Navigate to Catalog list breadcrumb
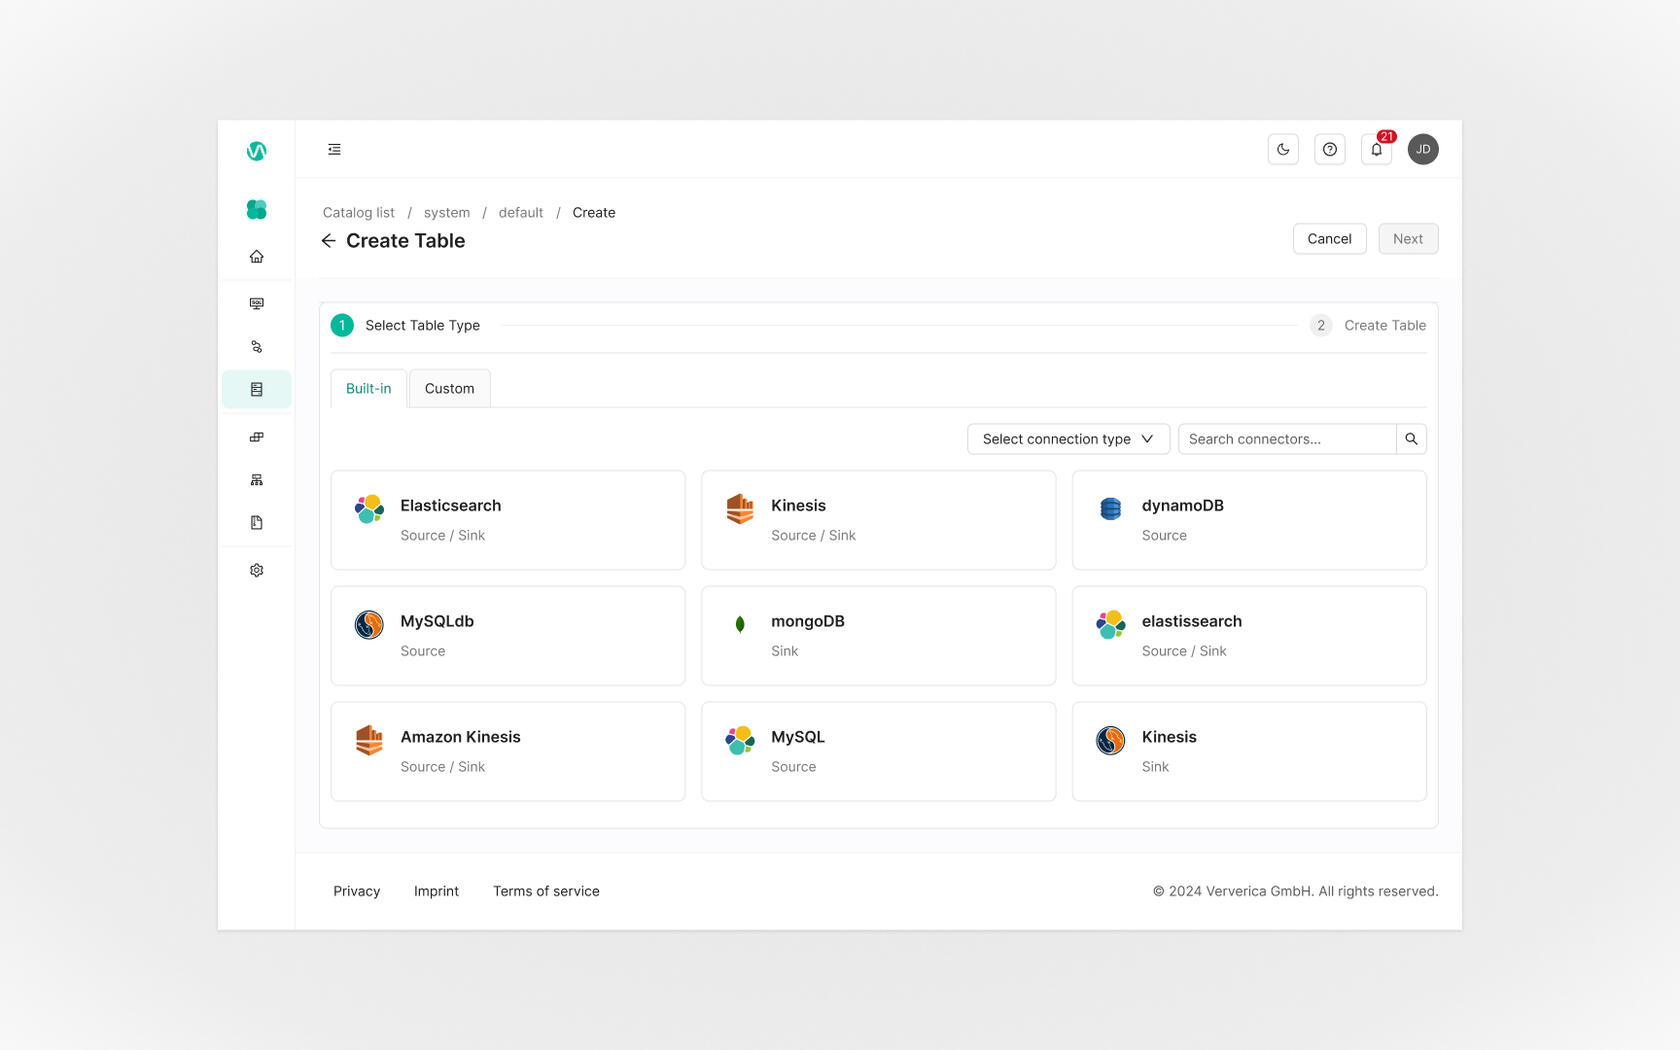The height and width of the screenshot is (1050, 1680). [358, 213]
